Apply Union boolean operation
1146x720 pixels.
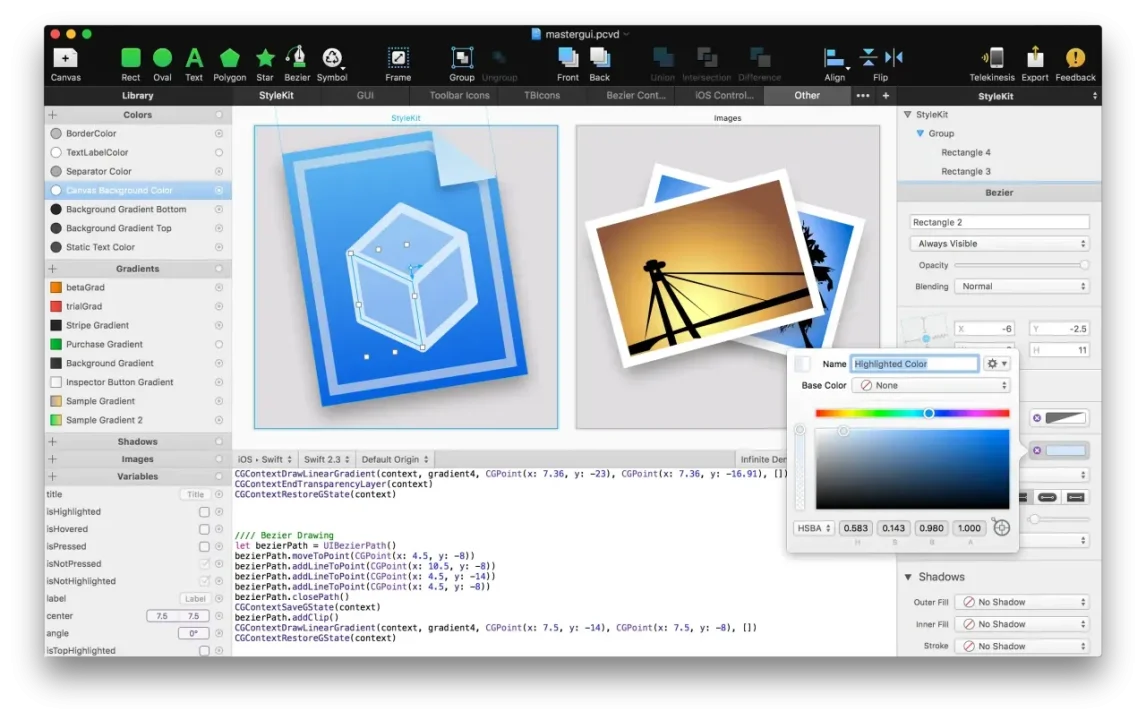pos(663,64)
